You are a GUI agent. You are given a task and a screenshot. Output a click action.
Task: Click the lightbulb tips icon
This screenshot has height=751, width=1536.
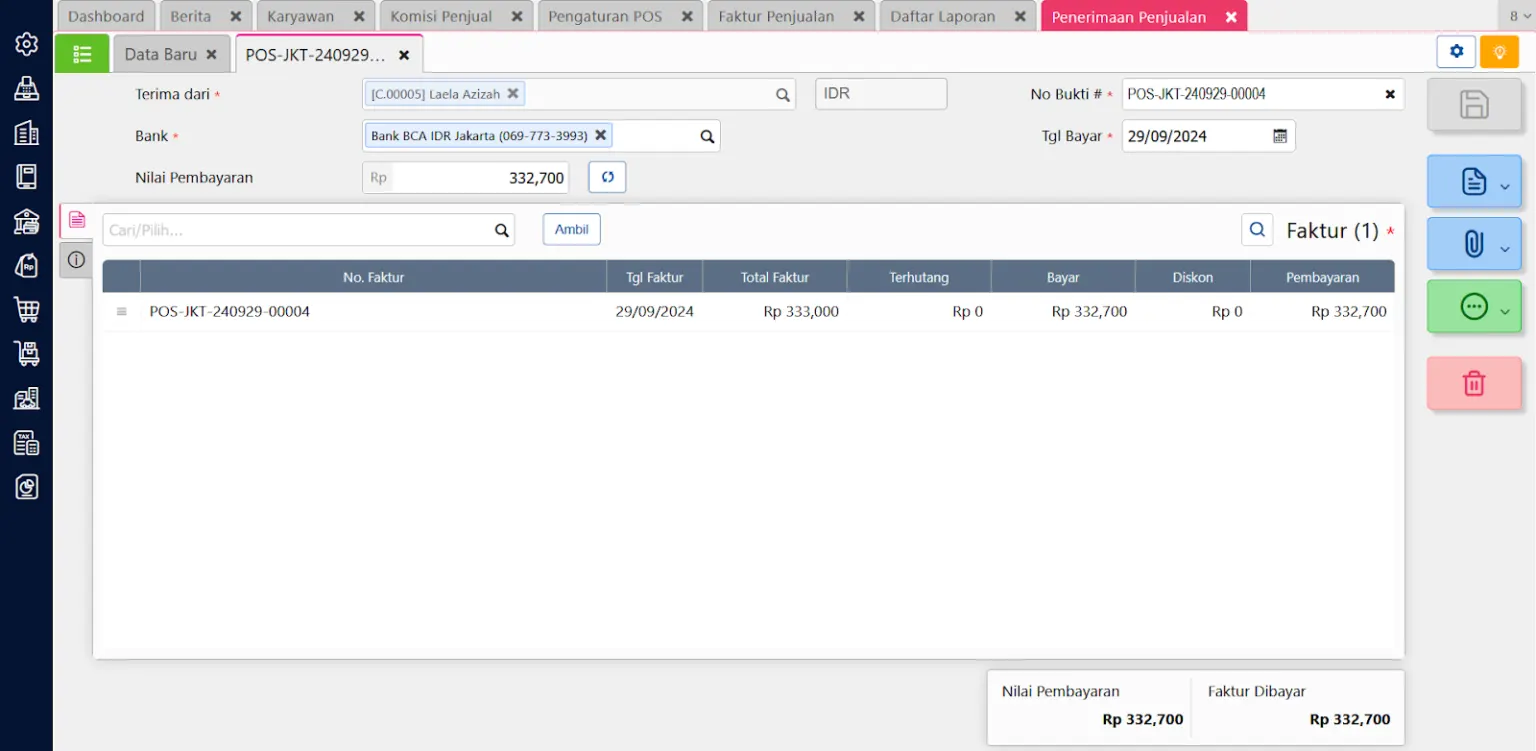pyautogui.click(x=1499, y=51)
